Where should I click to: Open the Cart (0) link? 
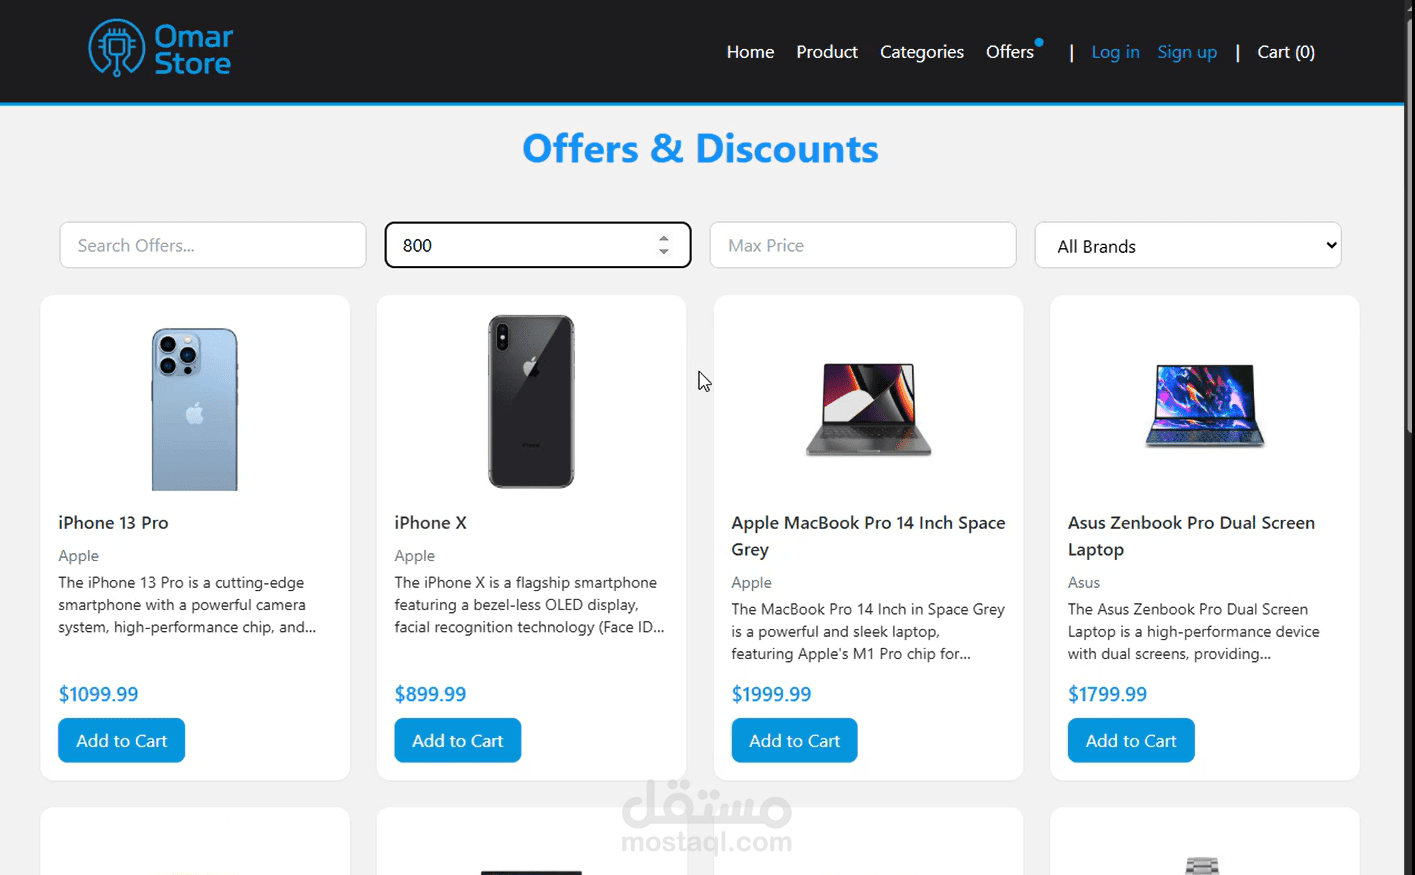coord(1286,51)
